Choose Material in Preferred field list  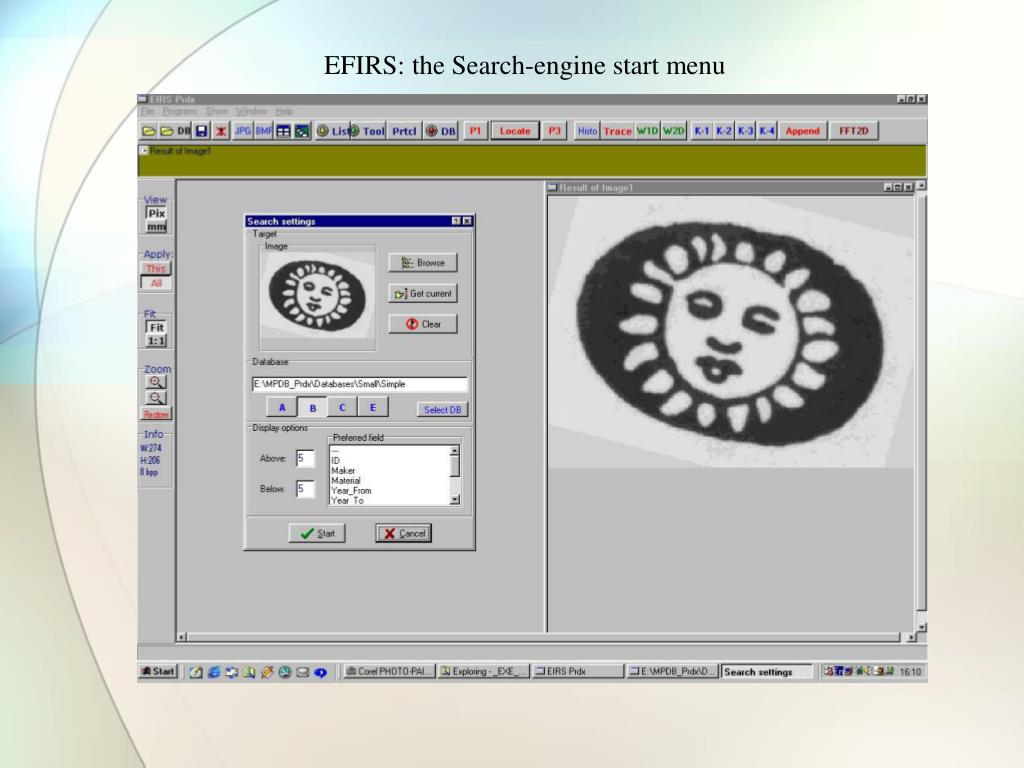point(345,481)
